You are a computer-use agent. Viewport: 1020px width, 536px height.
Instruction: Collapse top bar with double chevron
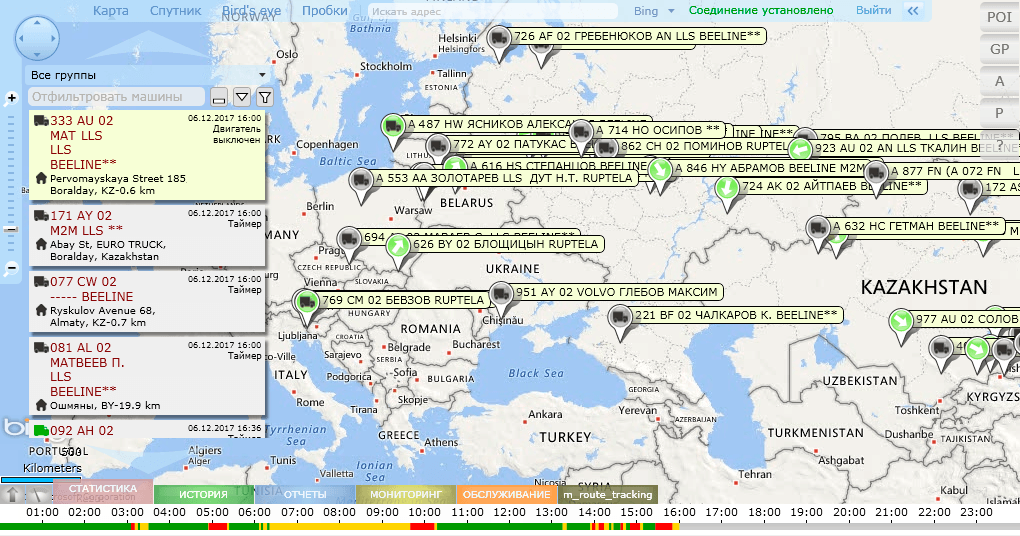tap(913, 10)
